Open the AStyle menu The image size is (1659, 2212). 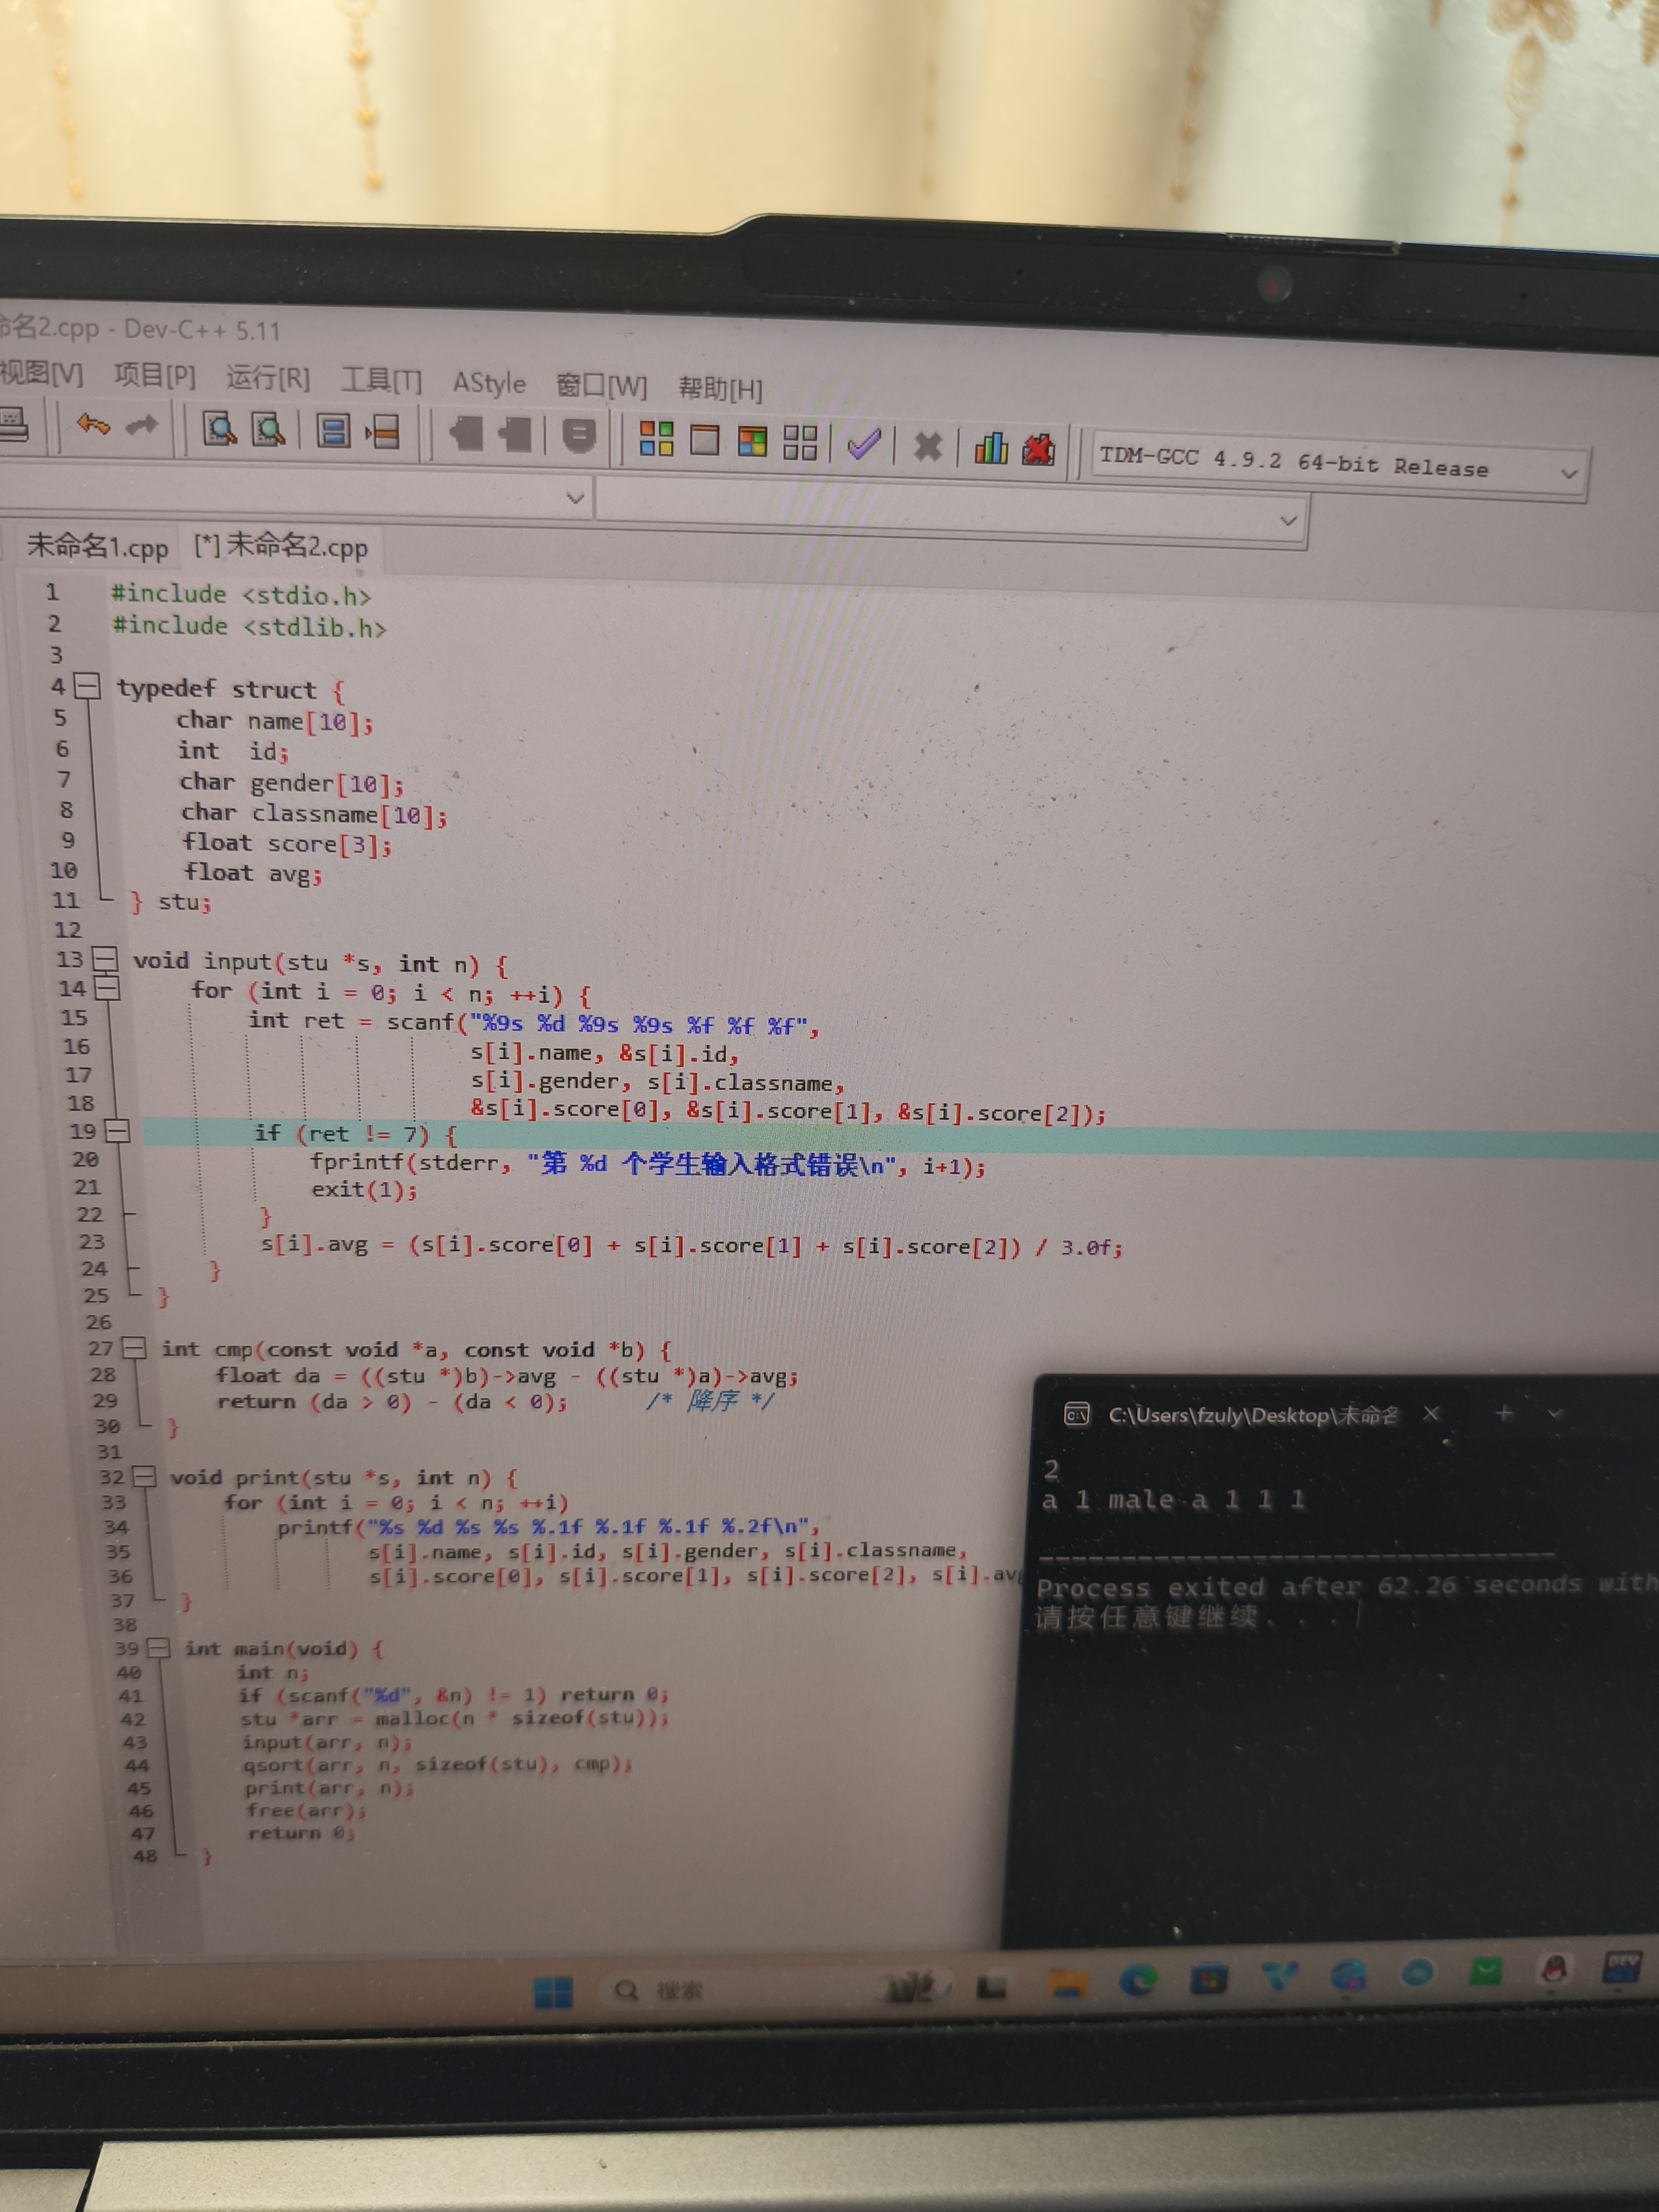tap(488, 383)
